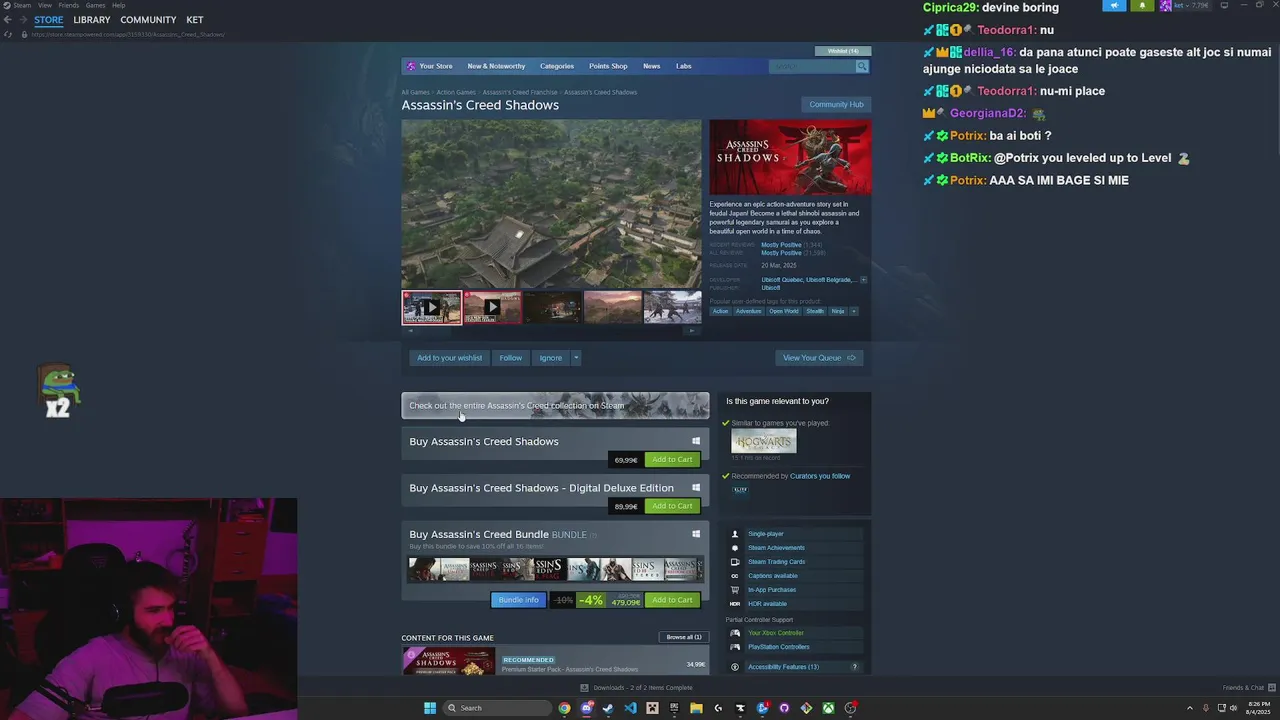Click the HDR available icon
Viewport: 1280px width, 720px height.
click(735, 604)
